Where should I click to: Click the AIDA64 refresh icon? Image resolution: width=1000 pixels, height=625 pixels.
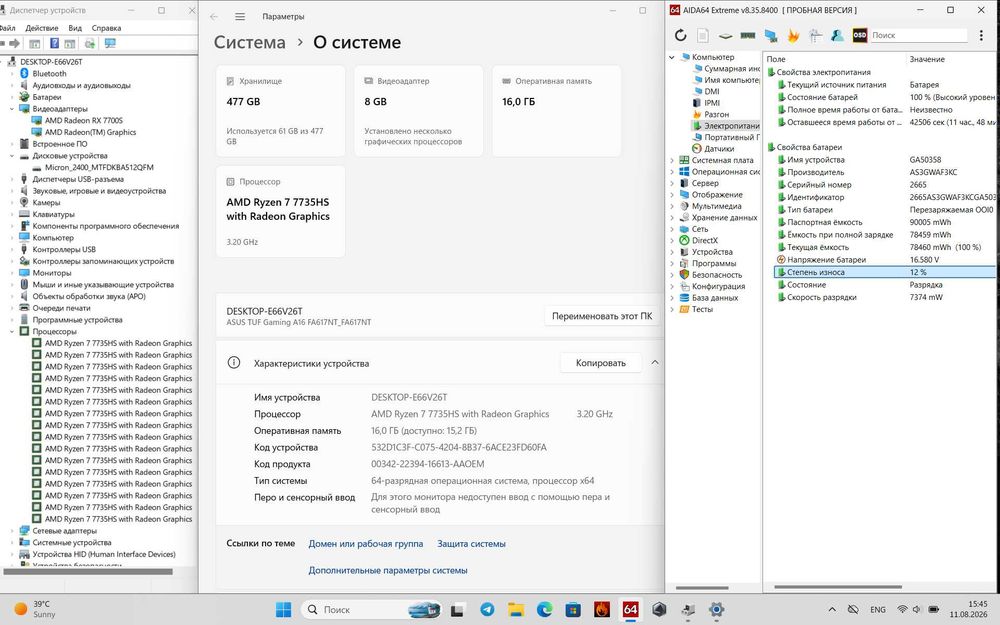point(680,36)
